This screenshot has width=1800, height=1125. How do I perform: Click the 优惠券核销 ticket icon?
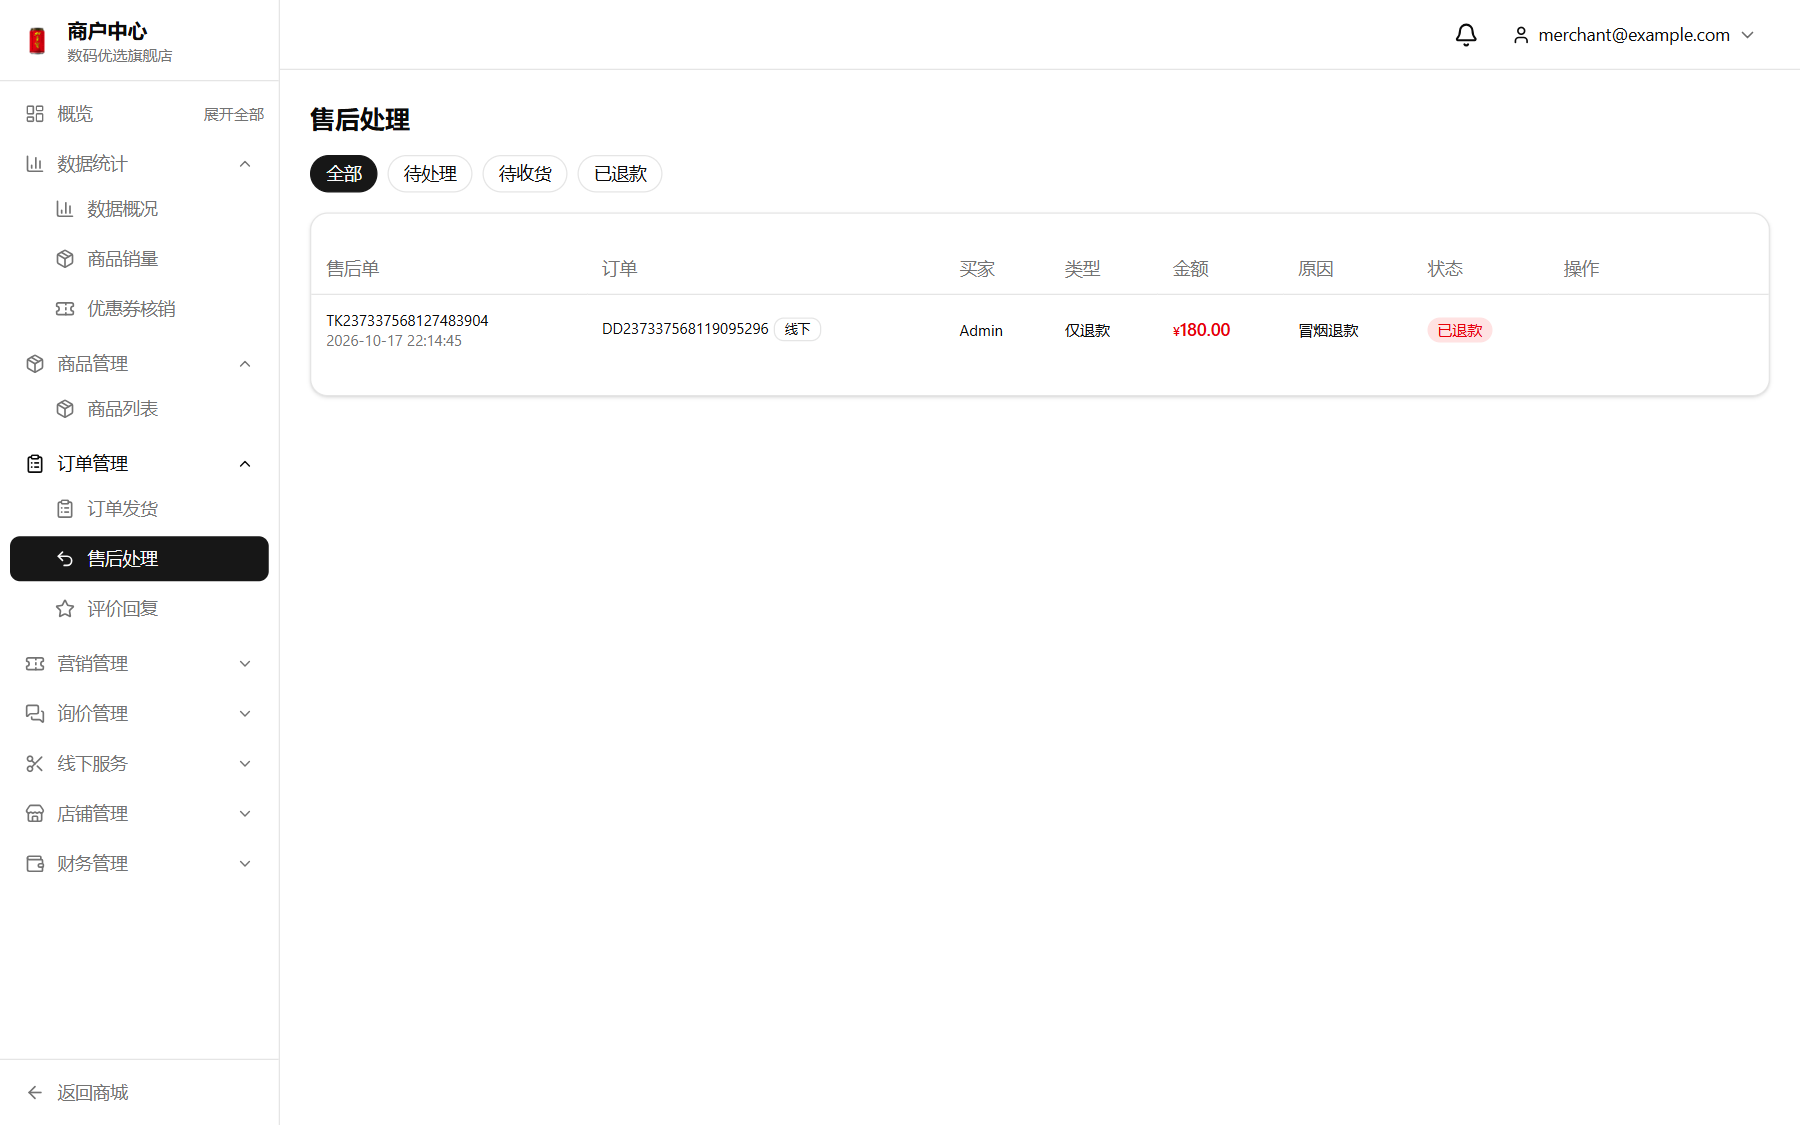[65, 309]
